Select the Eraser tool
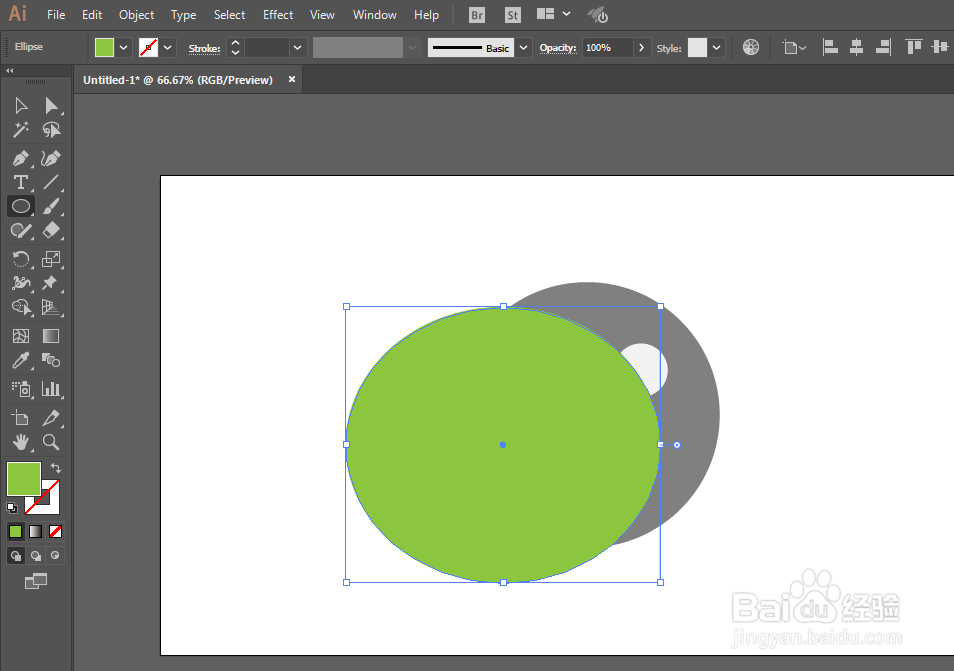Screen dimensions: 954x671 (x=51, y=231)
